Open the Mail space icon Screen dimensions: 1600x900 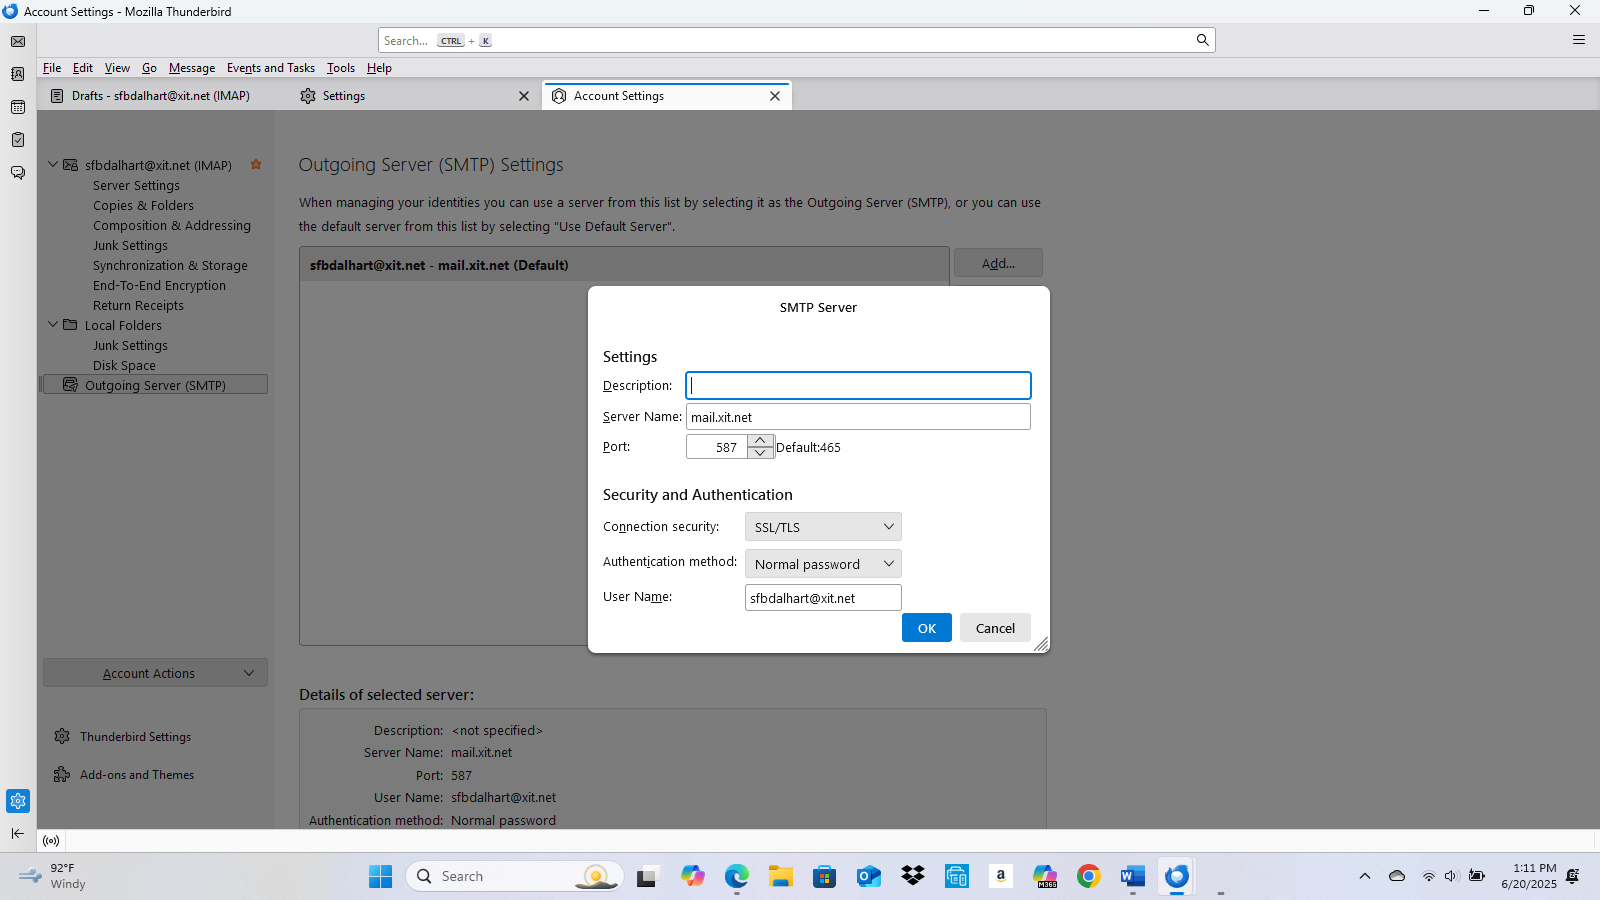pyautogui.click(x=18, y=42)
